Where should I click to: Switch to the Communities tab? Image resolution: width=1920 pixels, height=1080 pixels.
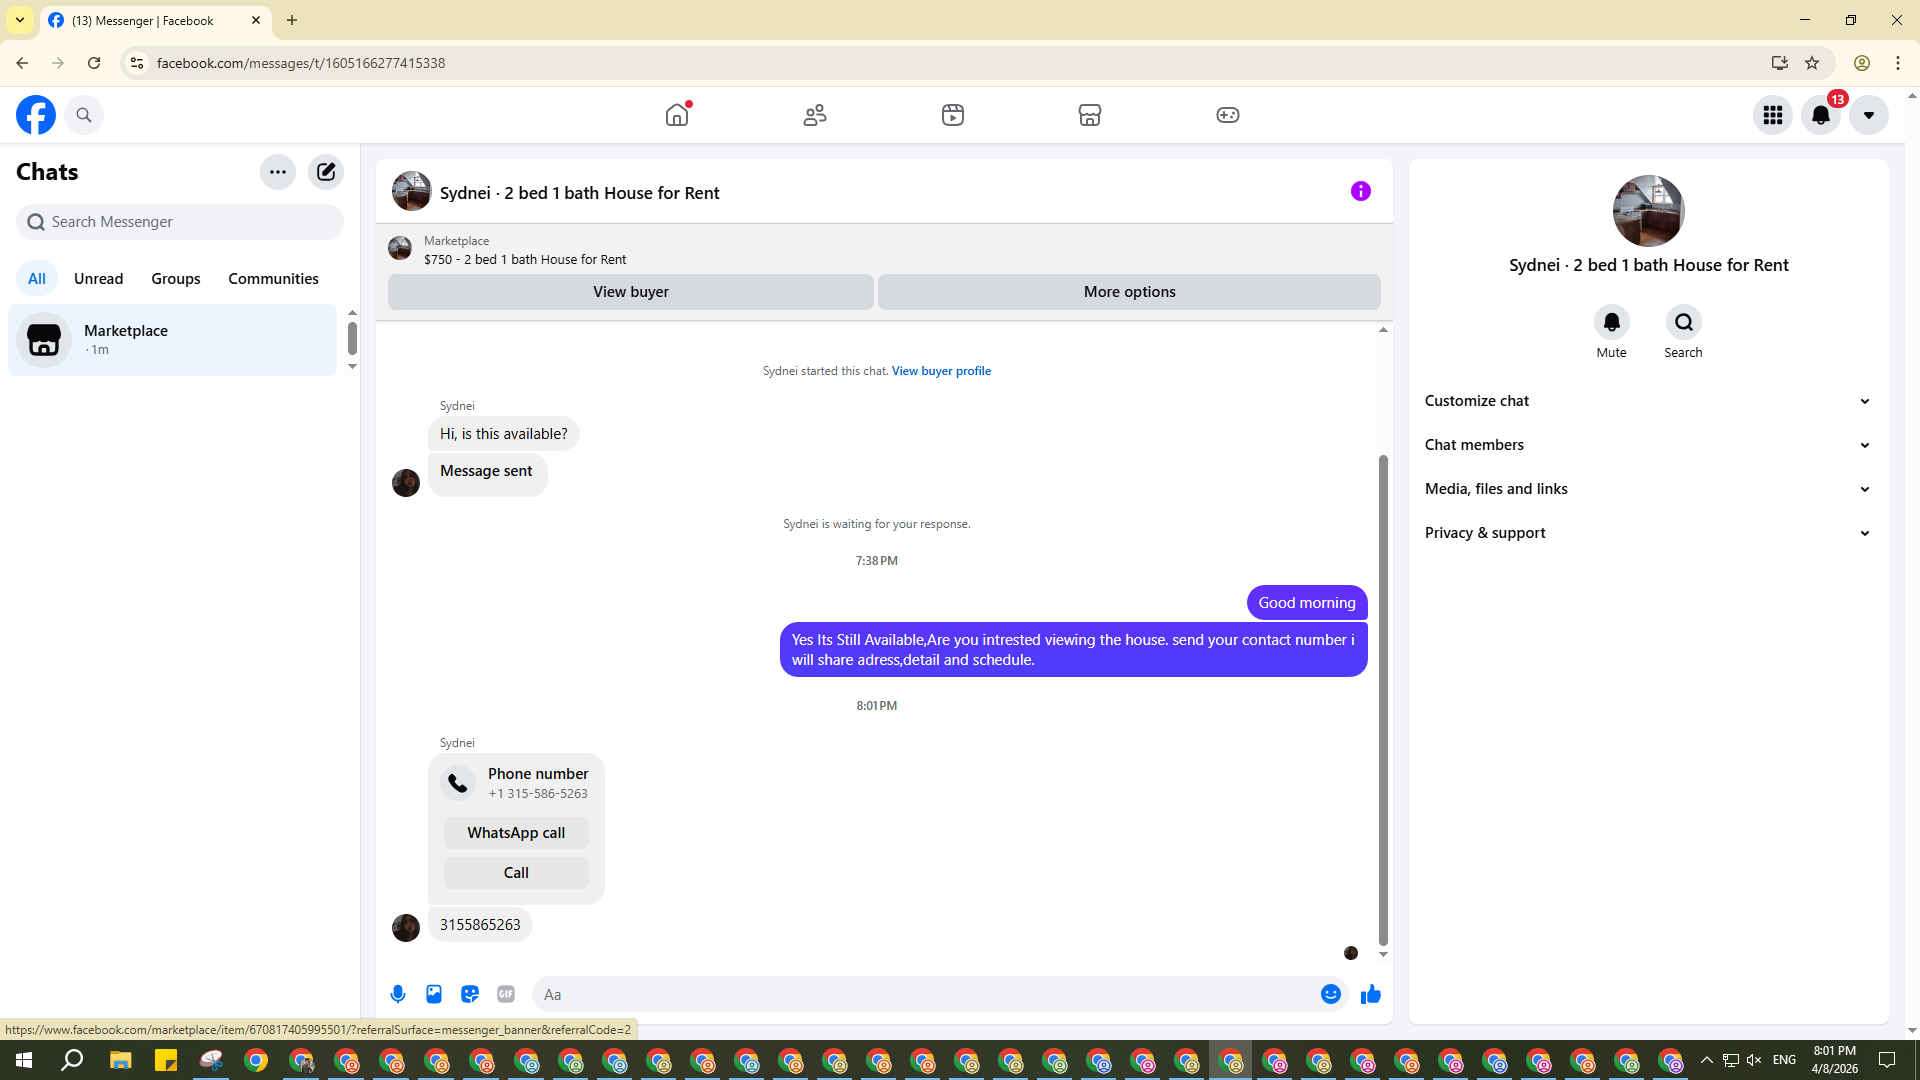(x=273, y=279)
